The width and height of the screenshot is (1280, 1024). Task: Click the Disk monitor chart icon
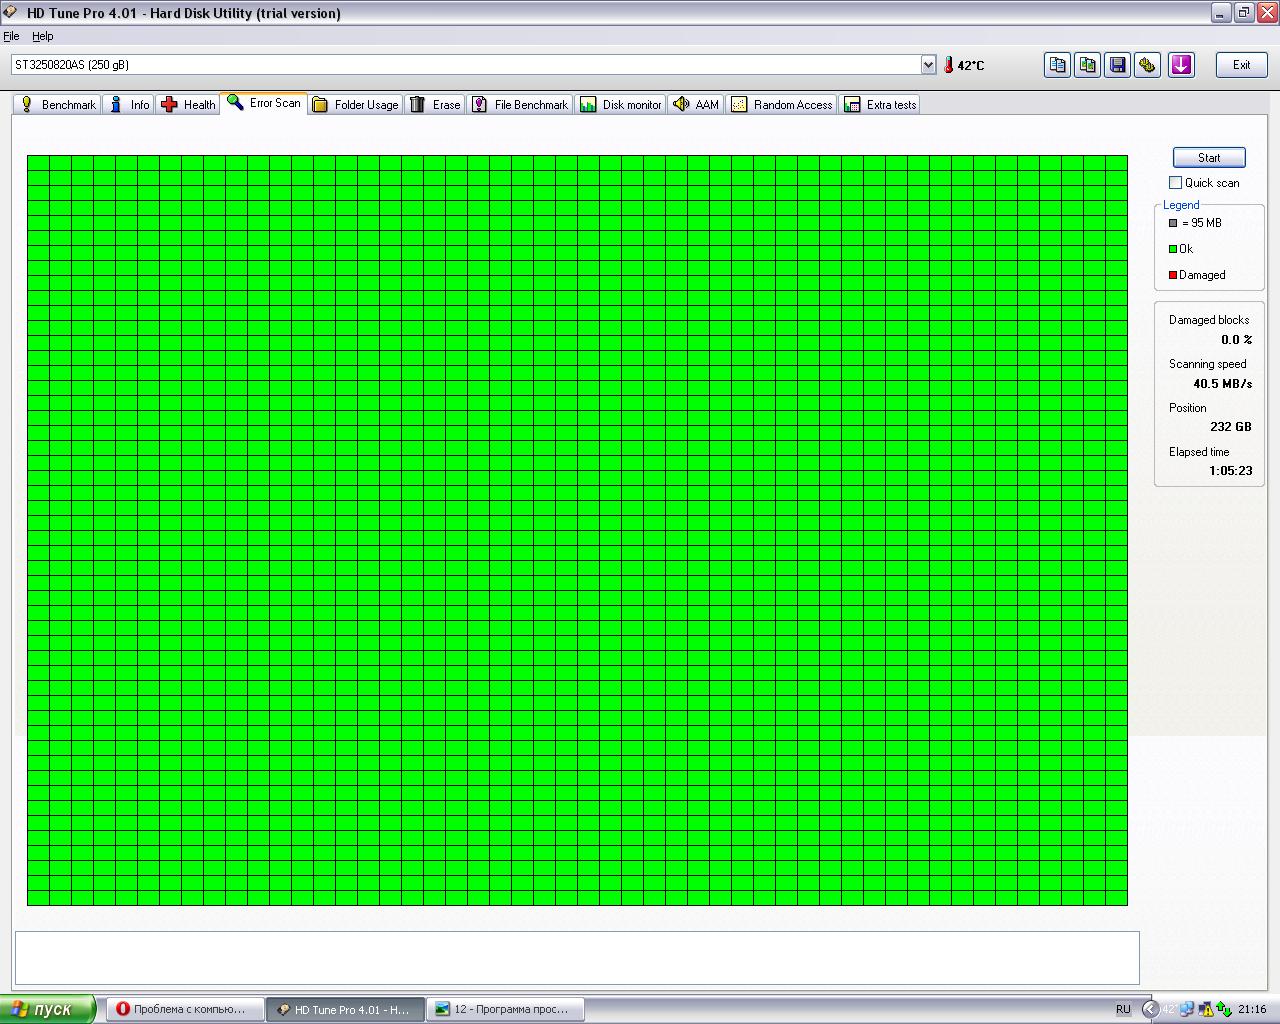point(588,104)
